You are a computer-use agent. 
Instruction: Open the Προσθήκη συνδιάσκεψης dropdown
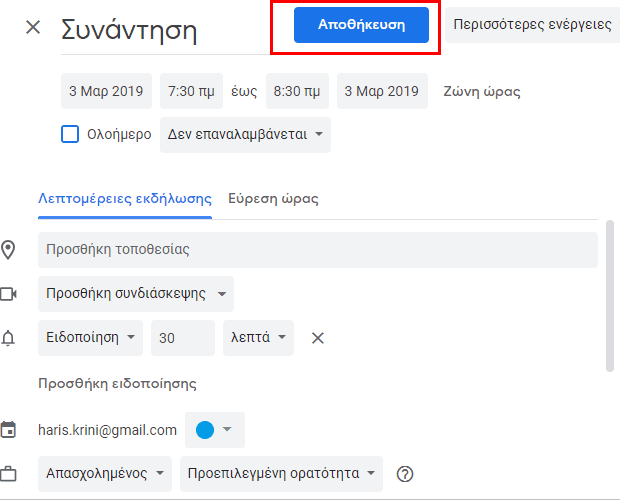pyautogui.click(x=136, y=294)
